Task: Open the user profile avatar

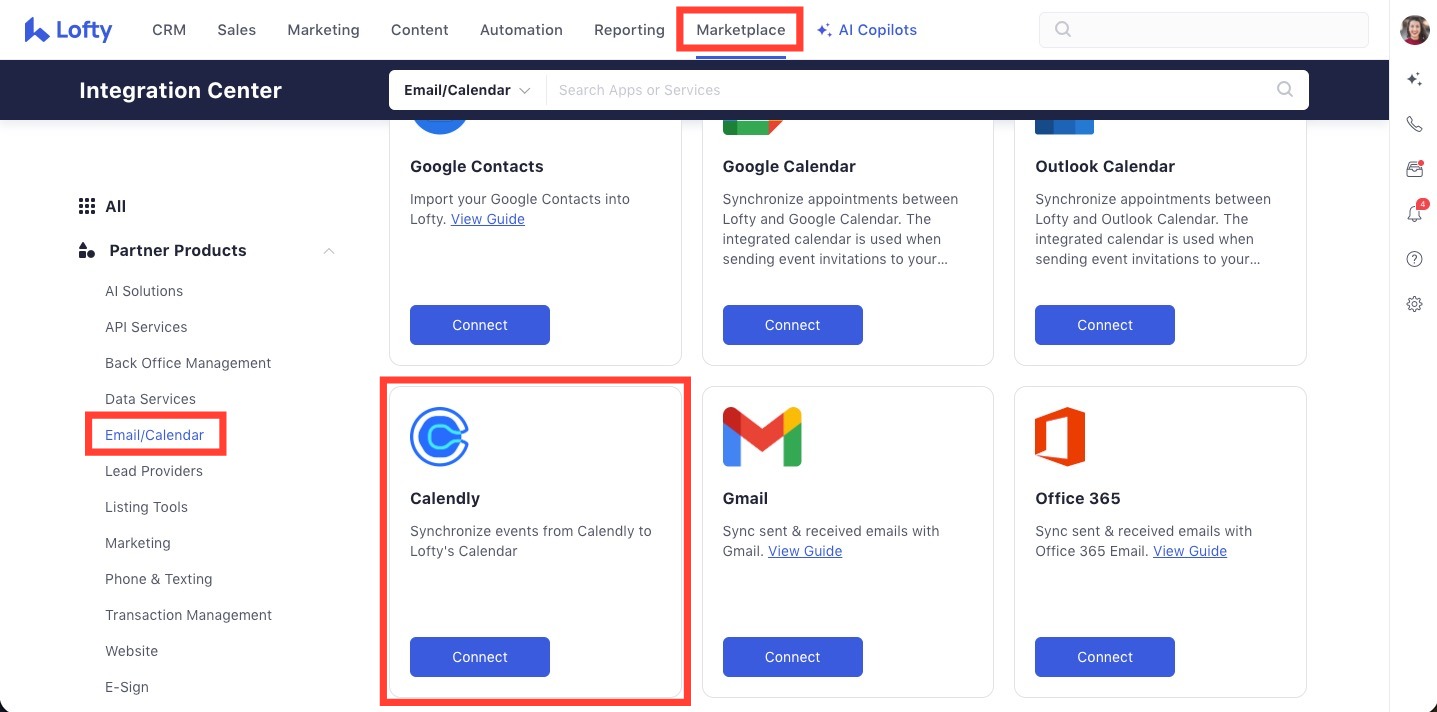Action: [x=1414, y=30]
